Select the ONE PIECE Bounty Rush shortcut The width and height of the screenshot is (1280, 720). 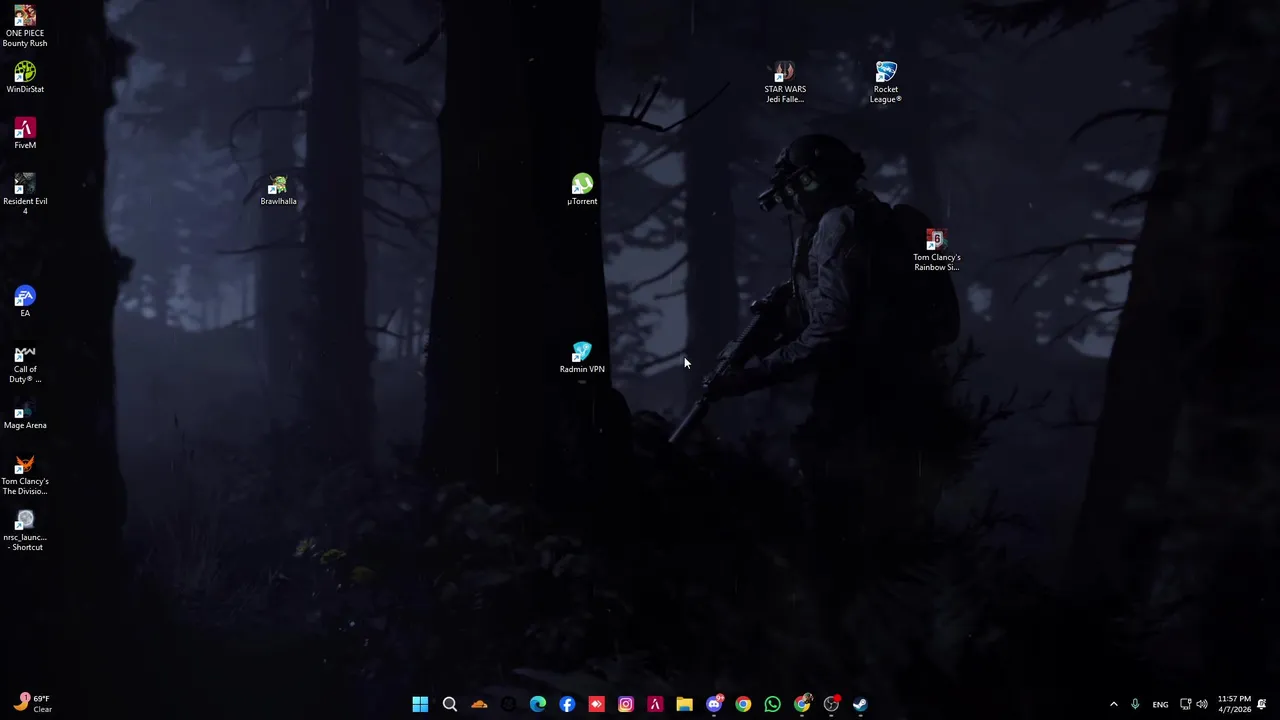point(25,26)
